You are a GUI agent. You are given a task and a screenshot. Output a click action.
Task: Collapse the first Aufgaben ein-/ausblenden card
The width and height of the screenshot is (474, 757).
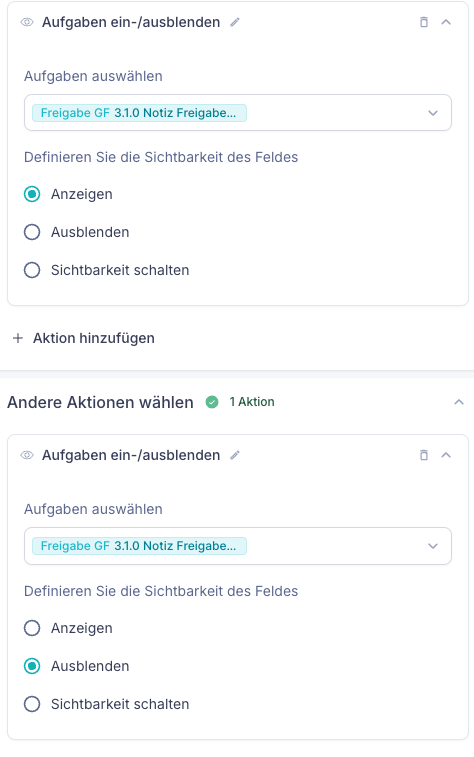coord(446,22)
